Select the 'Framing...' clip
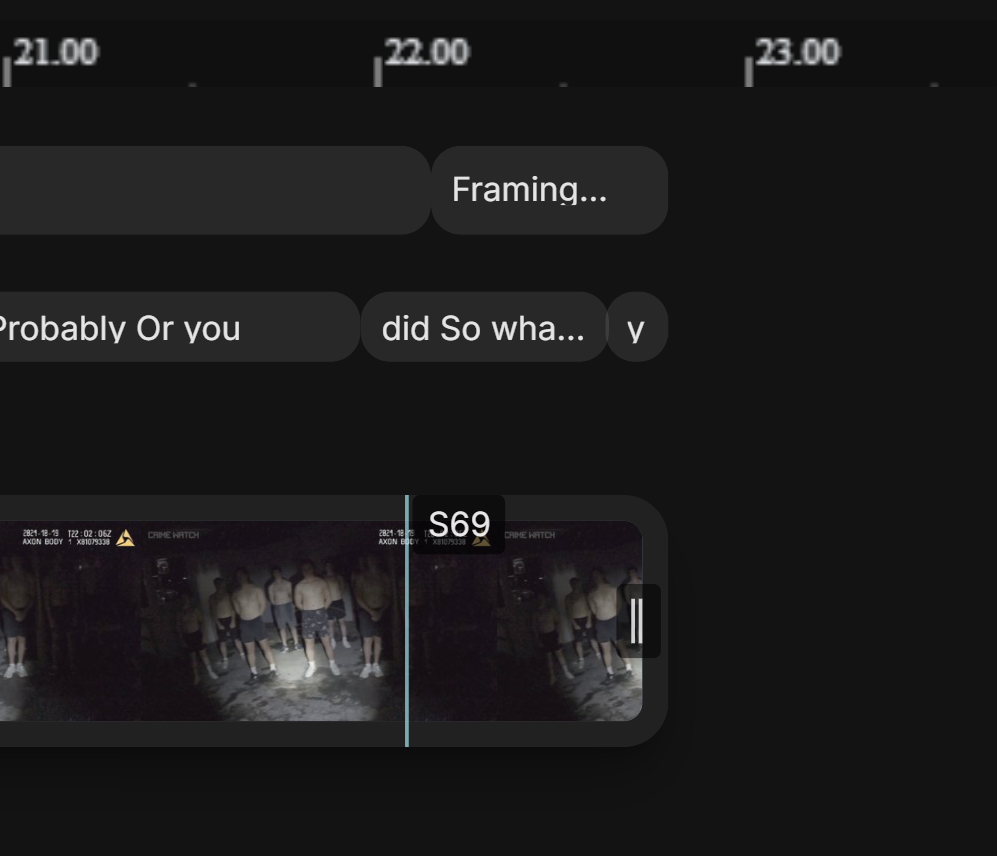This screenshot has height=856, width=997. click(x=549, y=190)
